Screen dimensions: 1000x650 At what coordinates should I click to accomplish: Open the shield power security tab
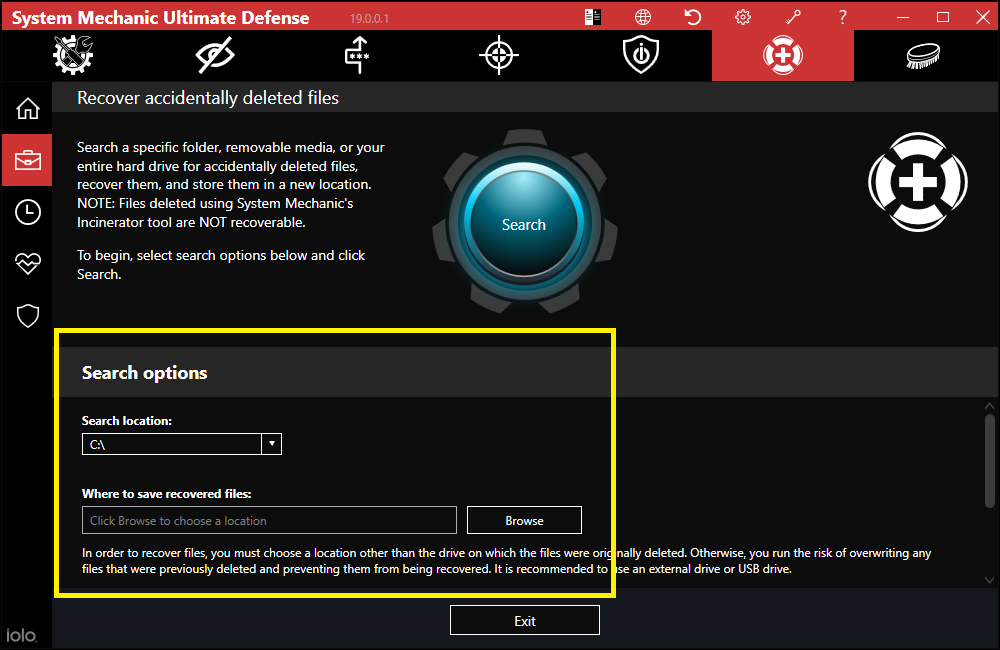coord(641,55)
